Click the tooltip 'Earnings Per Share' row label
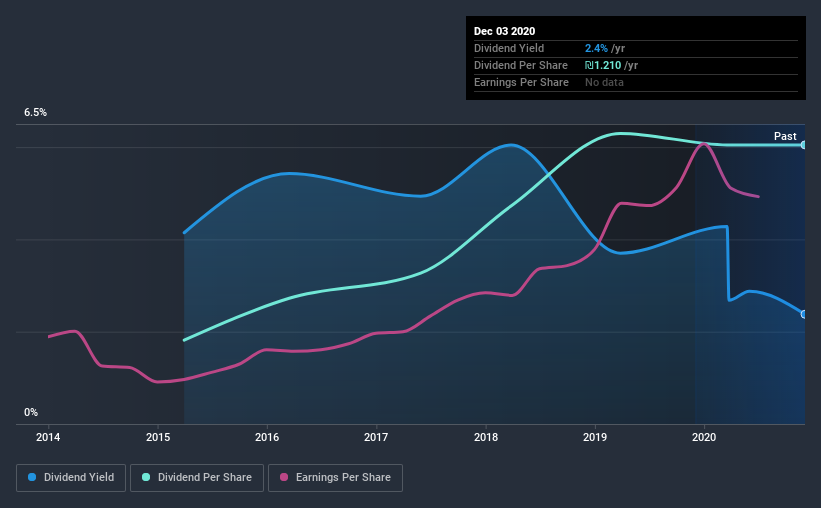Viewport: 821px width, 508px height. click(x=521, y=82)
